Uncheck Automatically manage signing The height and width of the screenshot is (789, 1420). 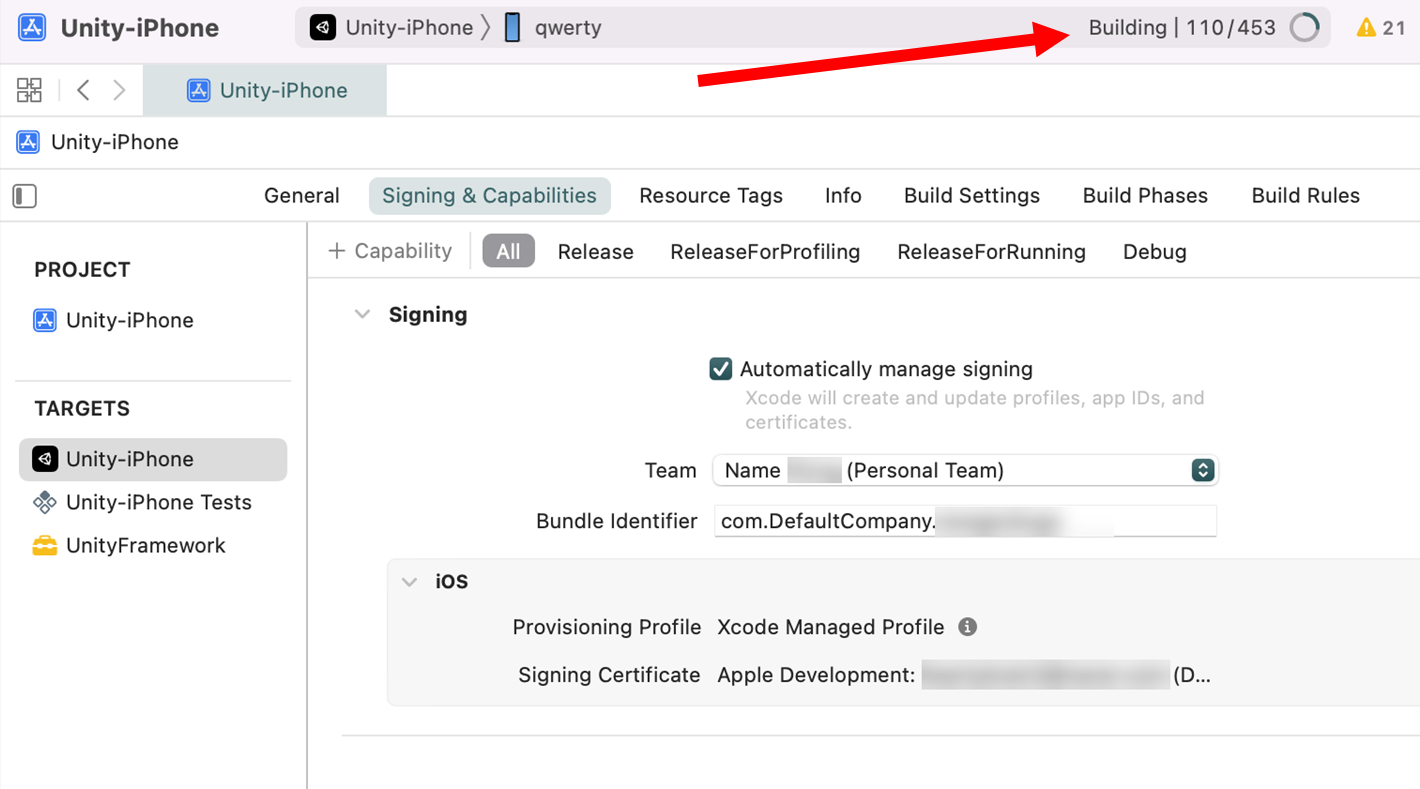720,369
